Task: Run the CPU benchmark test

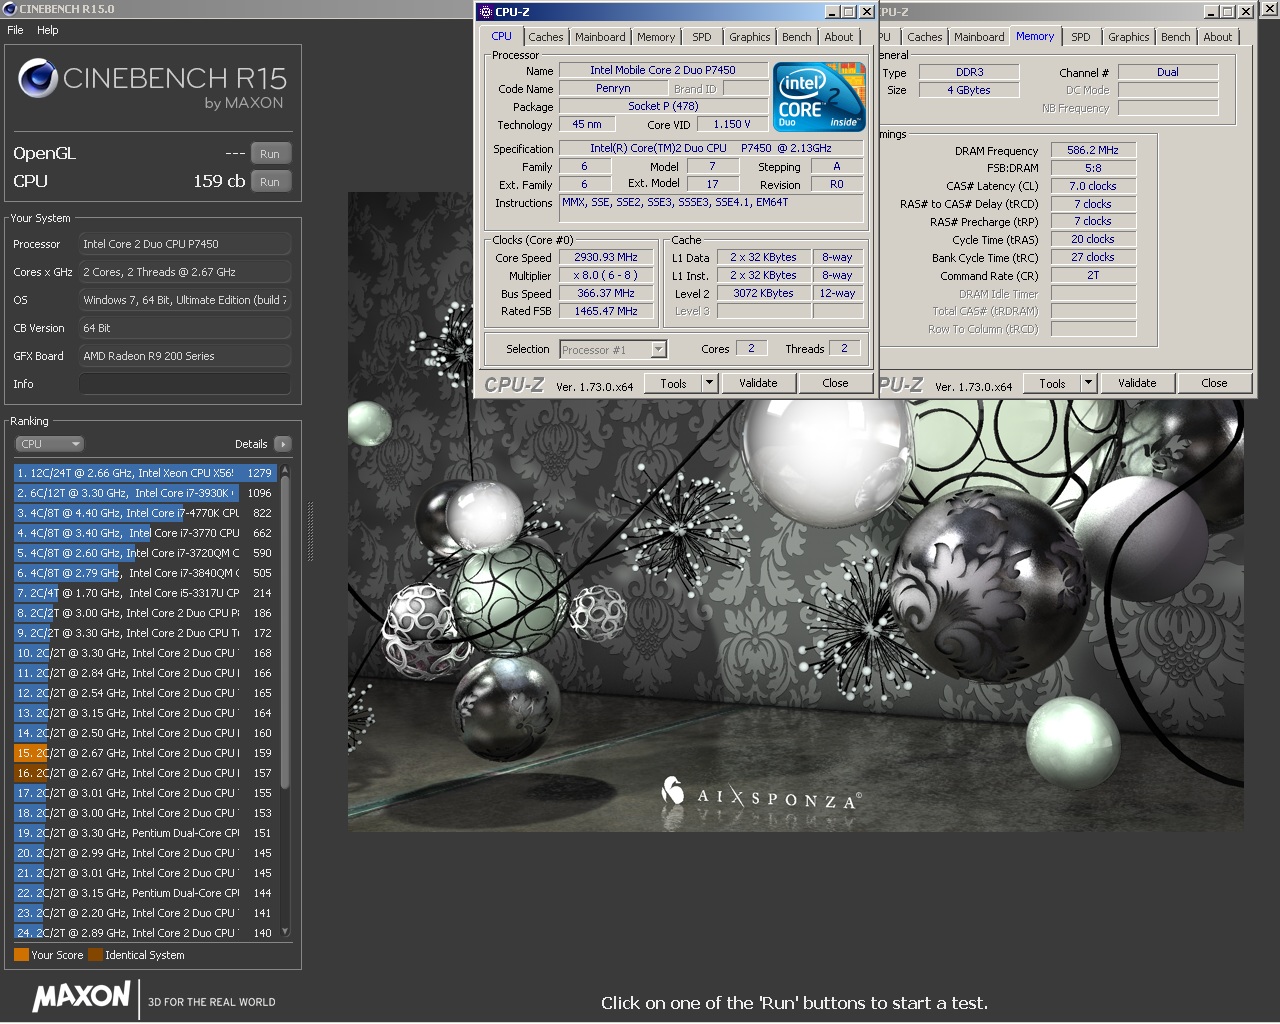Action: (270, 182)
